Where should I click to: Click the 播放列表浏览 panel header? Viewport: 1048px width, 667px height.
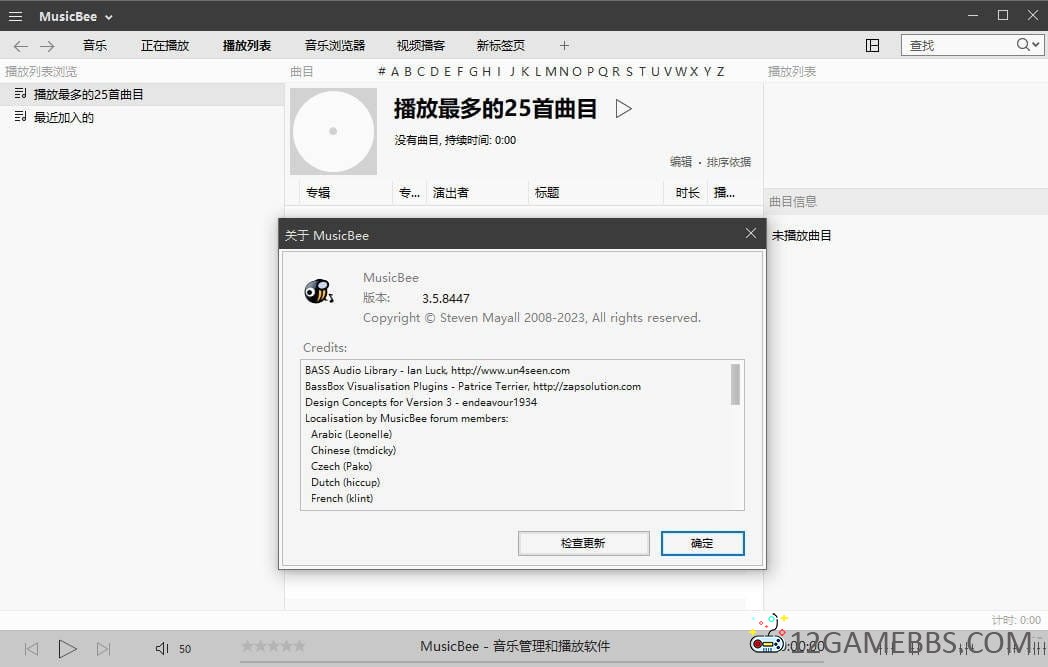pos(41,72)
